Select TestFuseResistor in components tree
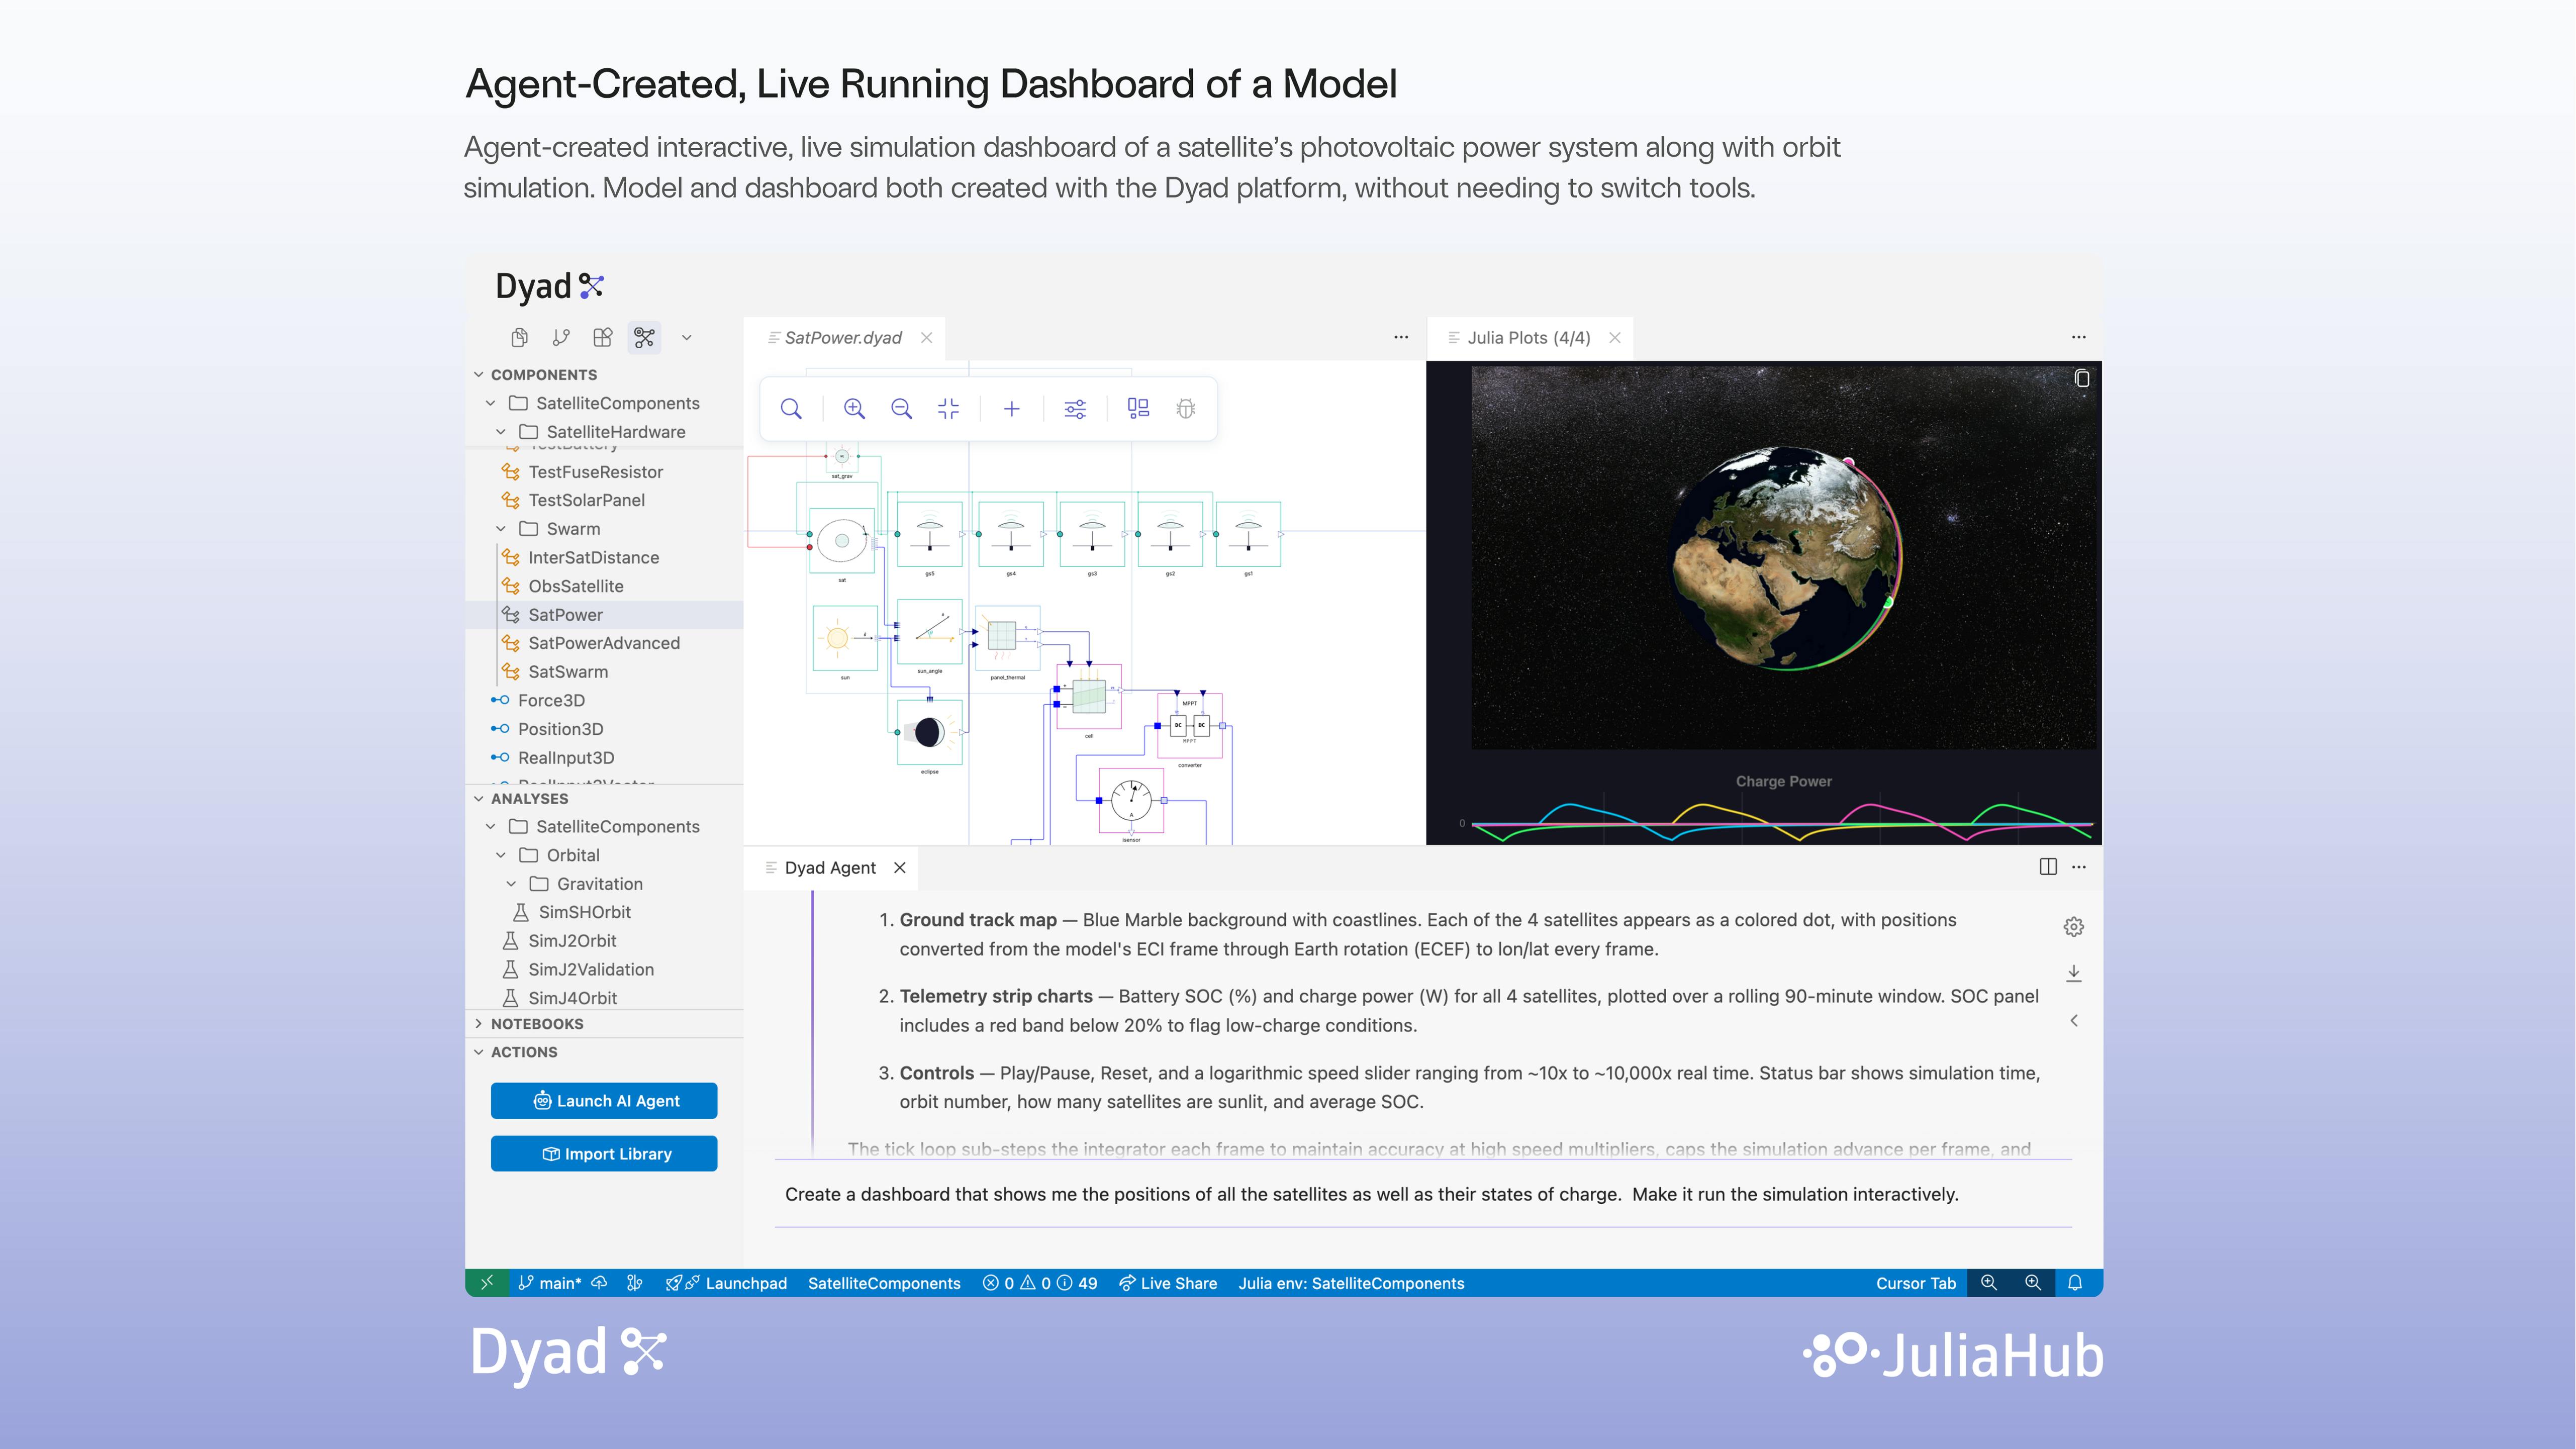The image size is (2576, 1449). (x=595, y=472)
